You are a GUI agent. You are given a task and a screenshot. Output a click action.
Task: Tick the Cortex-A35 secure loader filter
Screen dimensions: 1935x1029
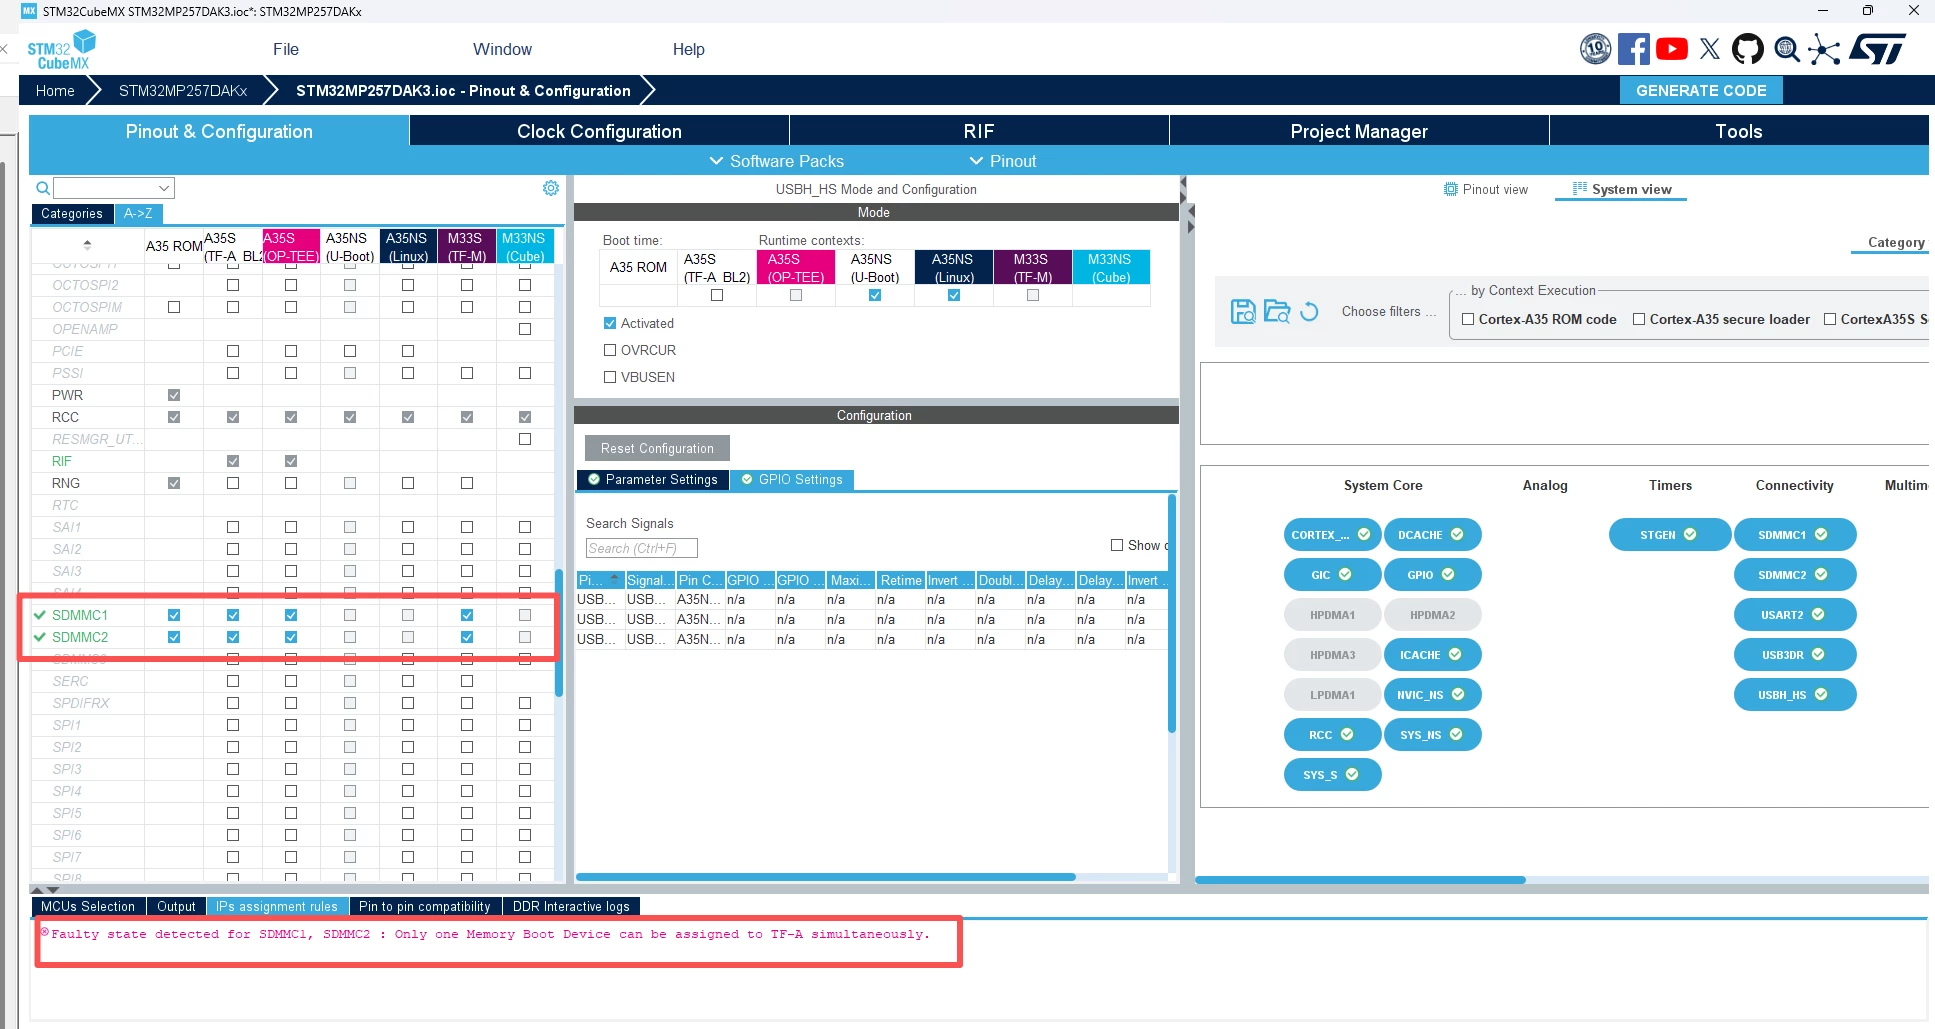1639,319
